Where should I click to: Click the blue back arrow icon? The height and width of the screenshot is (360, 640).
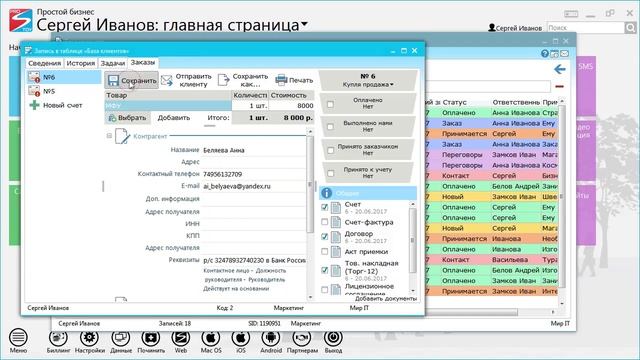tap(560, 69)
